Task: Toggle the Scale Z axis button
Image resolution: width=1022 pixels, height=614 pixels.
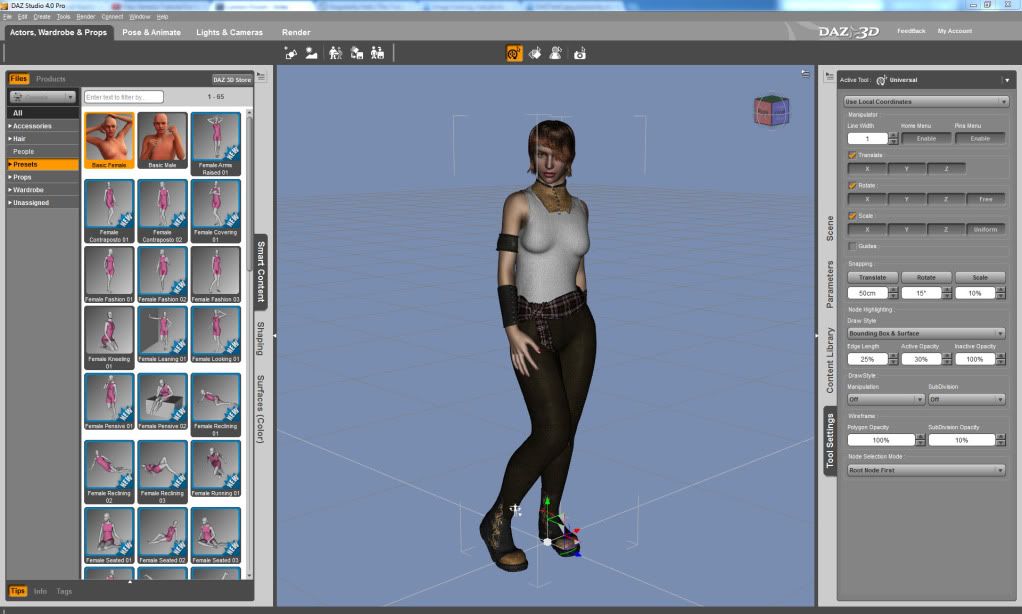Action: point(946,229)
